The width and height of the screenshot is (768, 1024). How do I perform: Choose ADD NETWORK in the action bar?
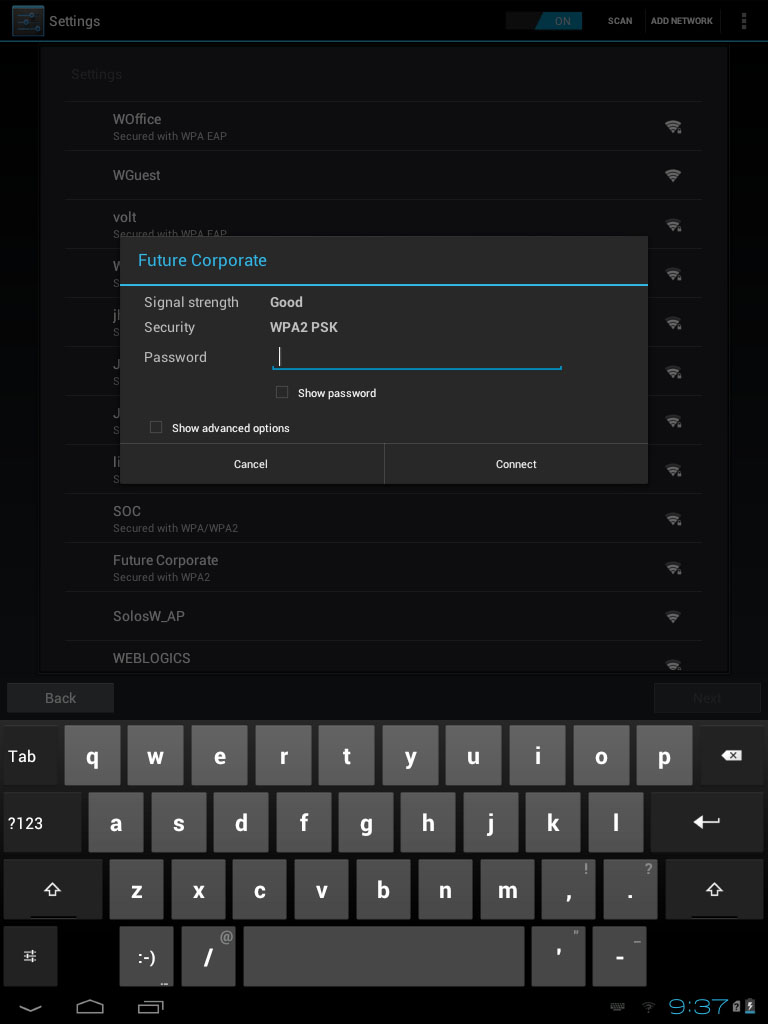point(681,21)
